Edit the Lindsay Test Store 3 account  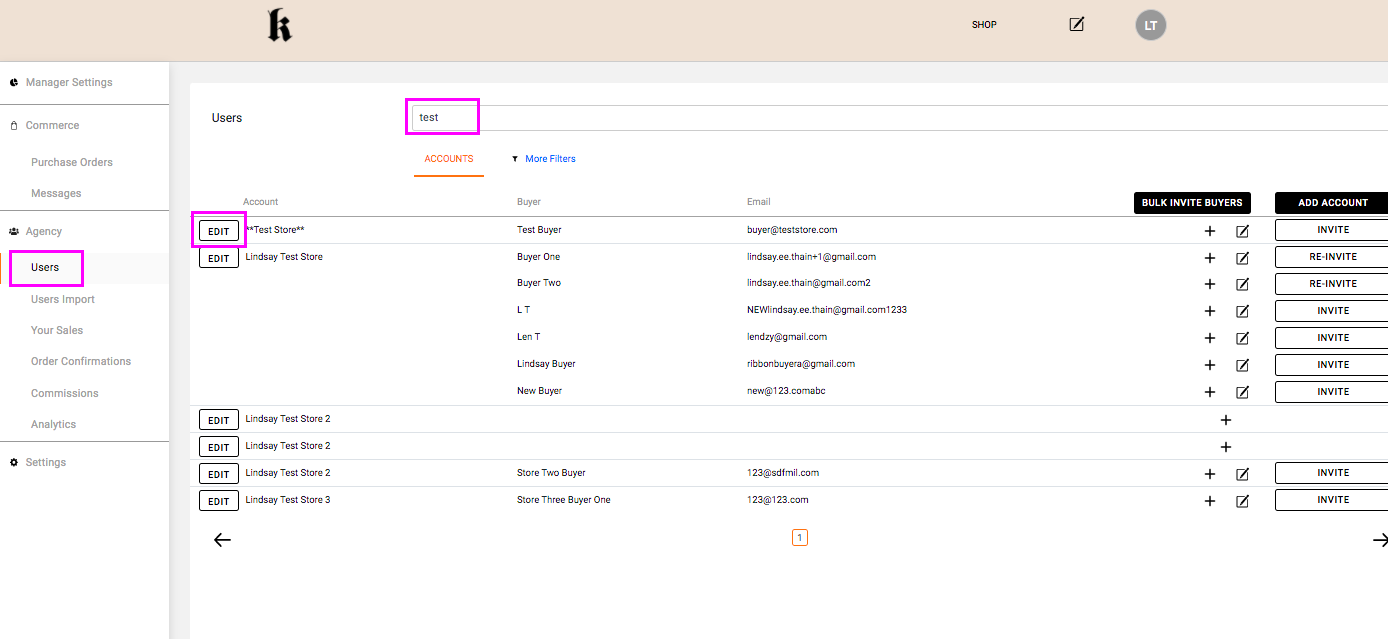[218, 501]
